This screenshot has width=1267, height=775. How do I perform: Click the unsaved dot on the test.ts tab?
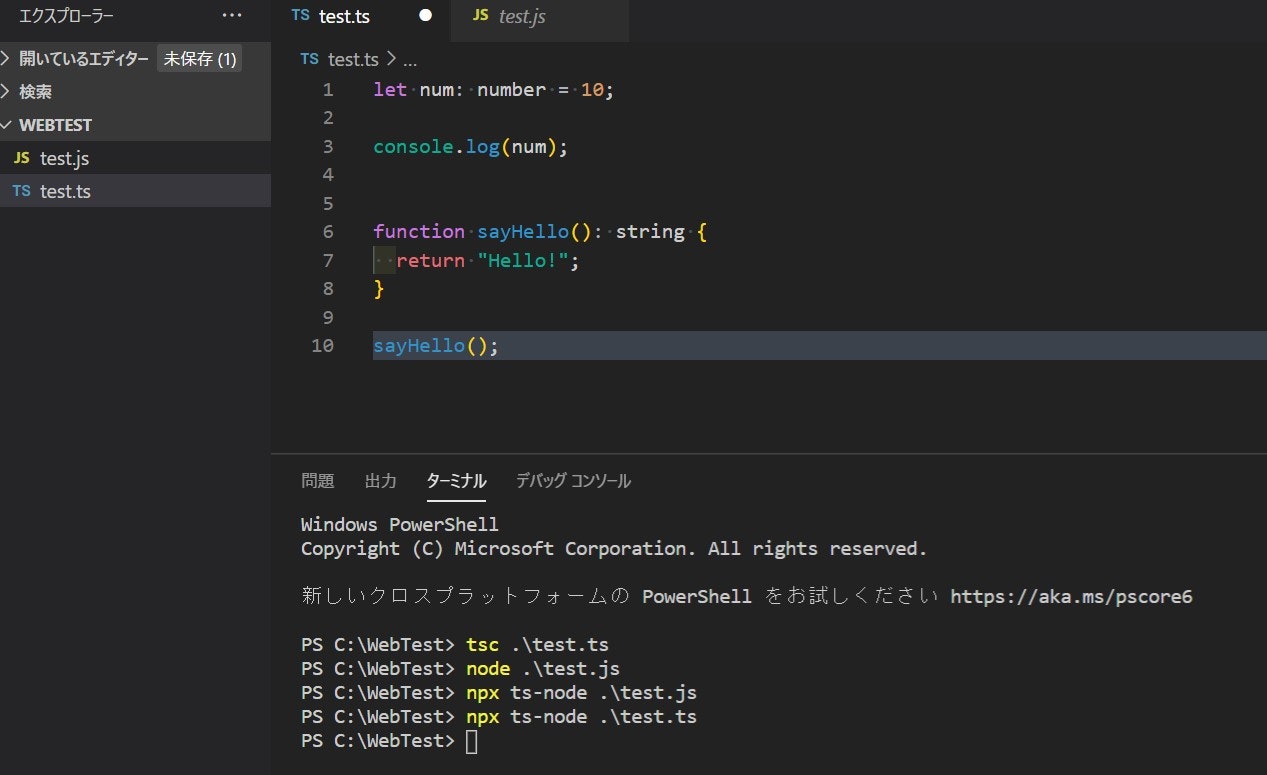pyautogui.click(x=425, y=16)
